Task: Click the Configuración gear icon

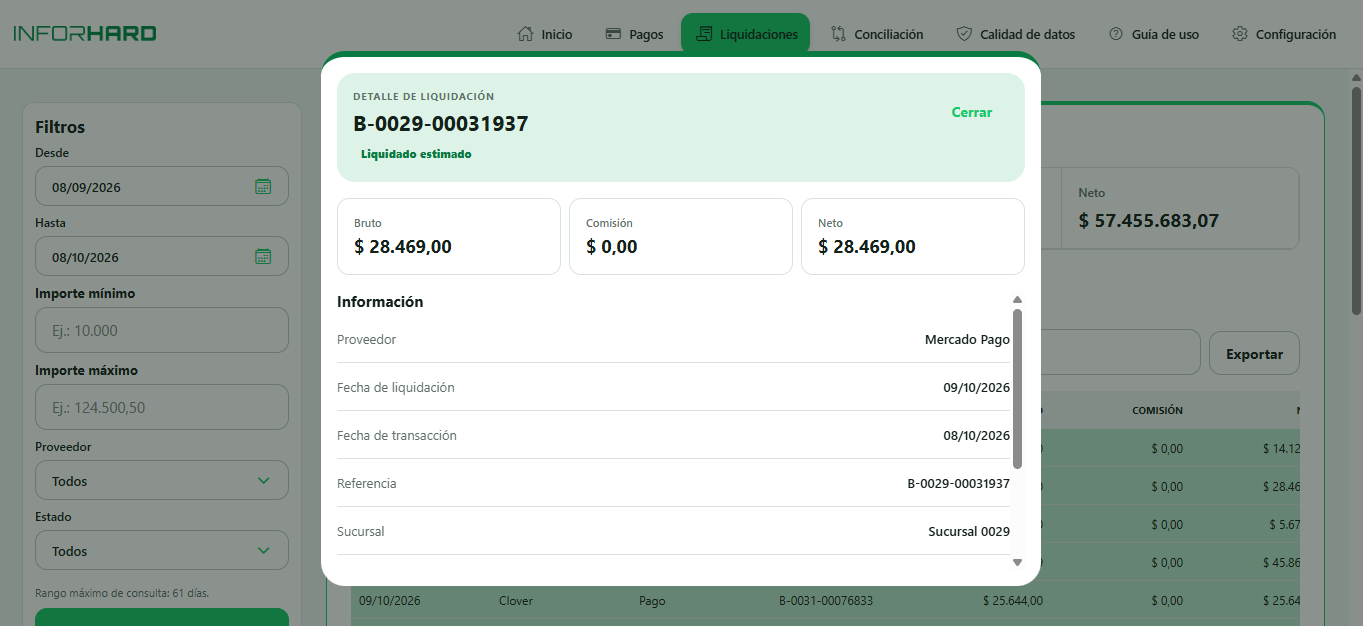Action: 1240,34
